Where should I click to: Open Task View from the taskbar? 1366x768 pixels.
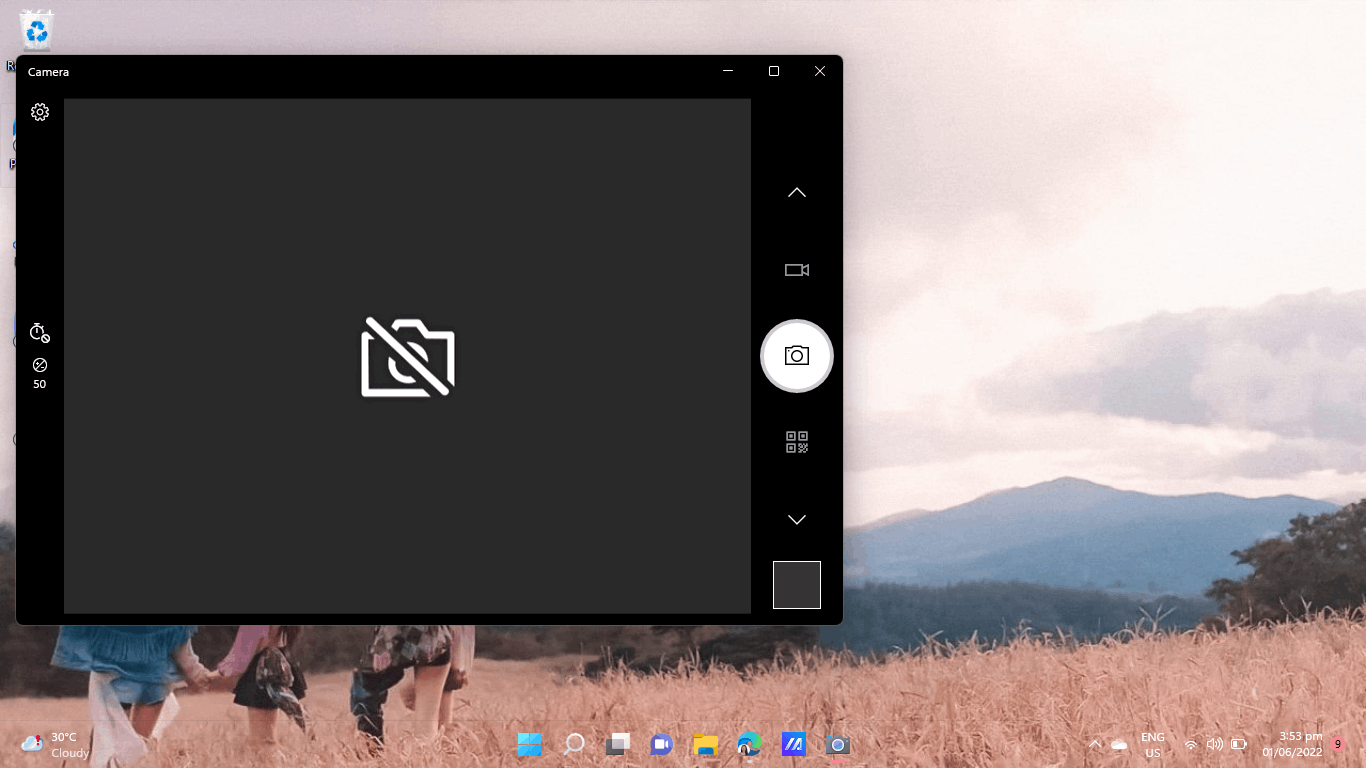pyautogui.click(x=617, y=744)
